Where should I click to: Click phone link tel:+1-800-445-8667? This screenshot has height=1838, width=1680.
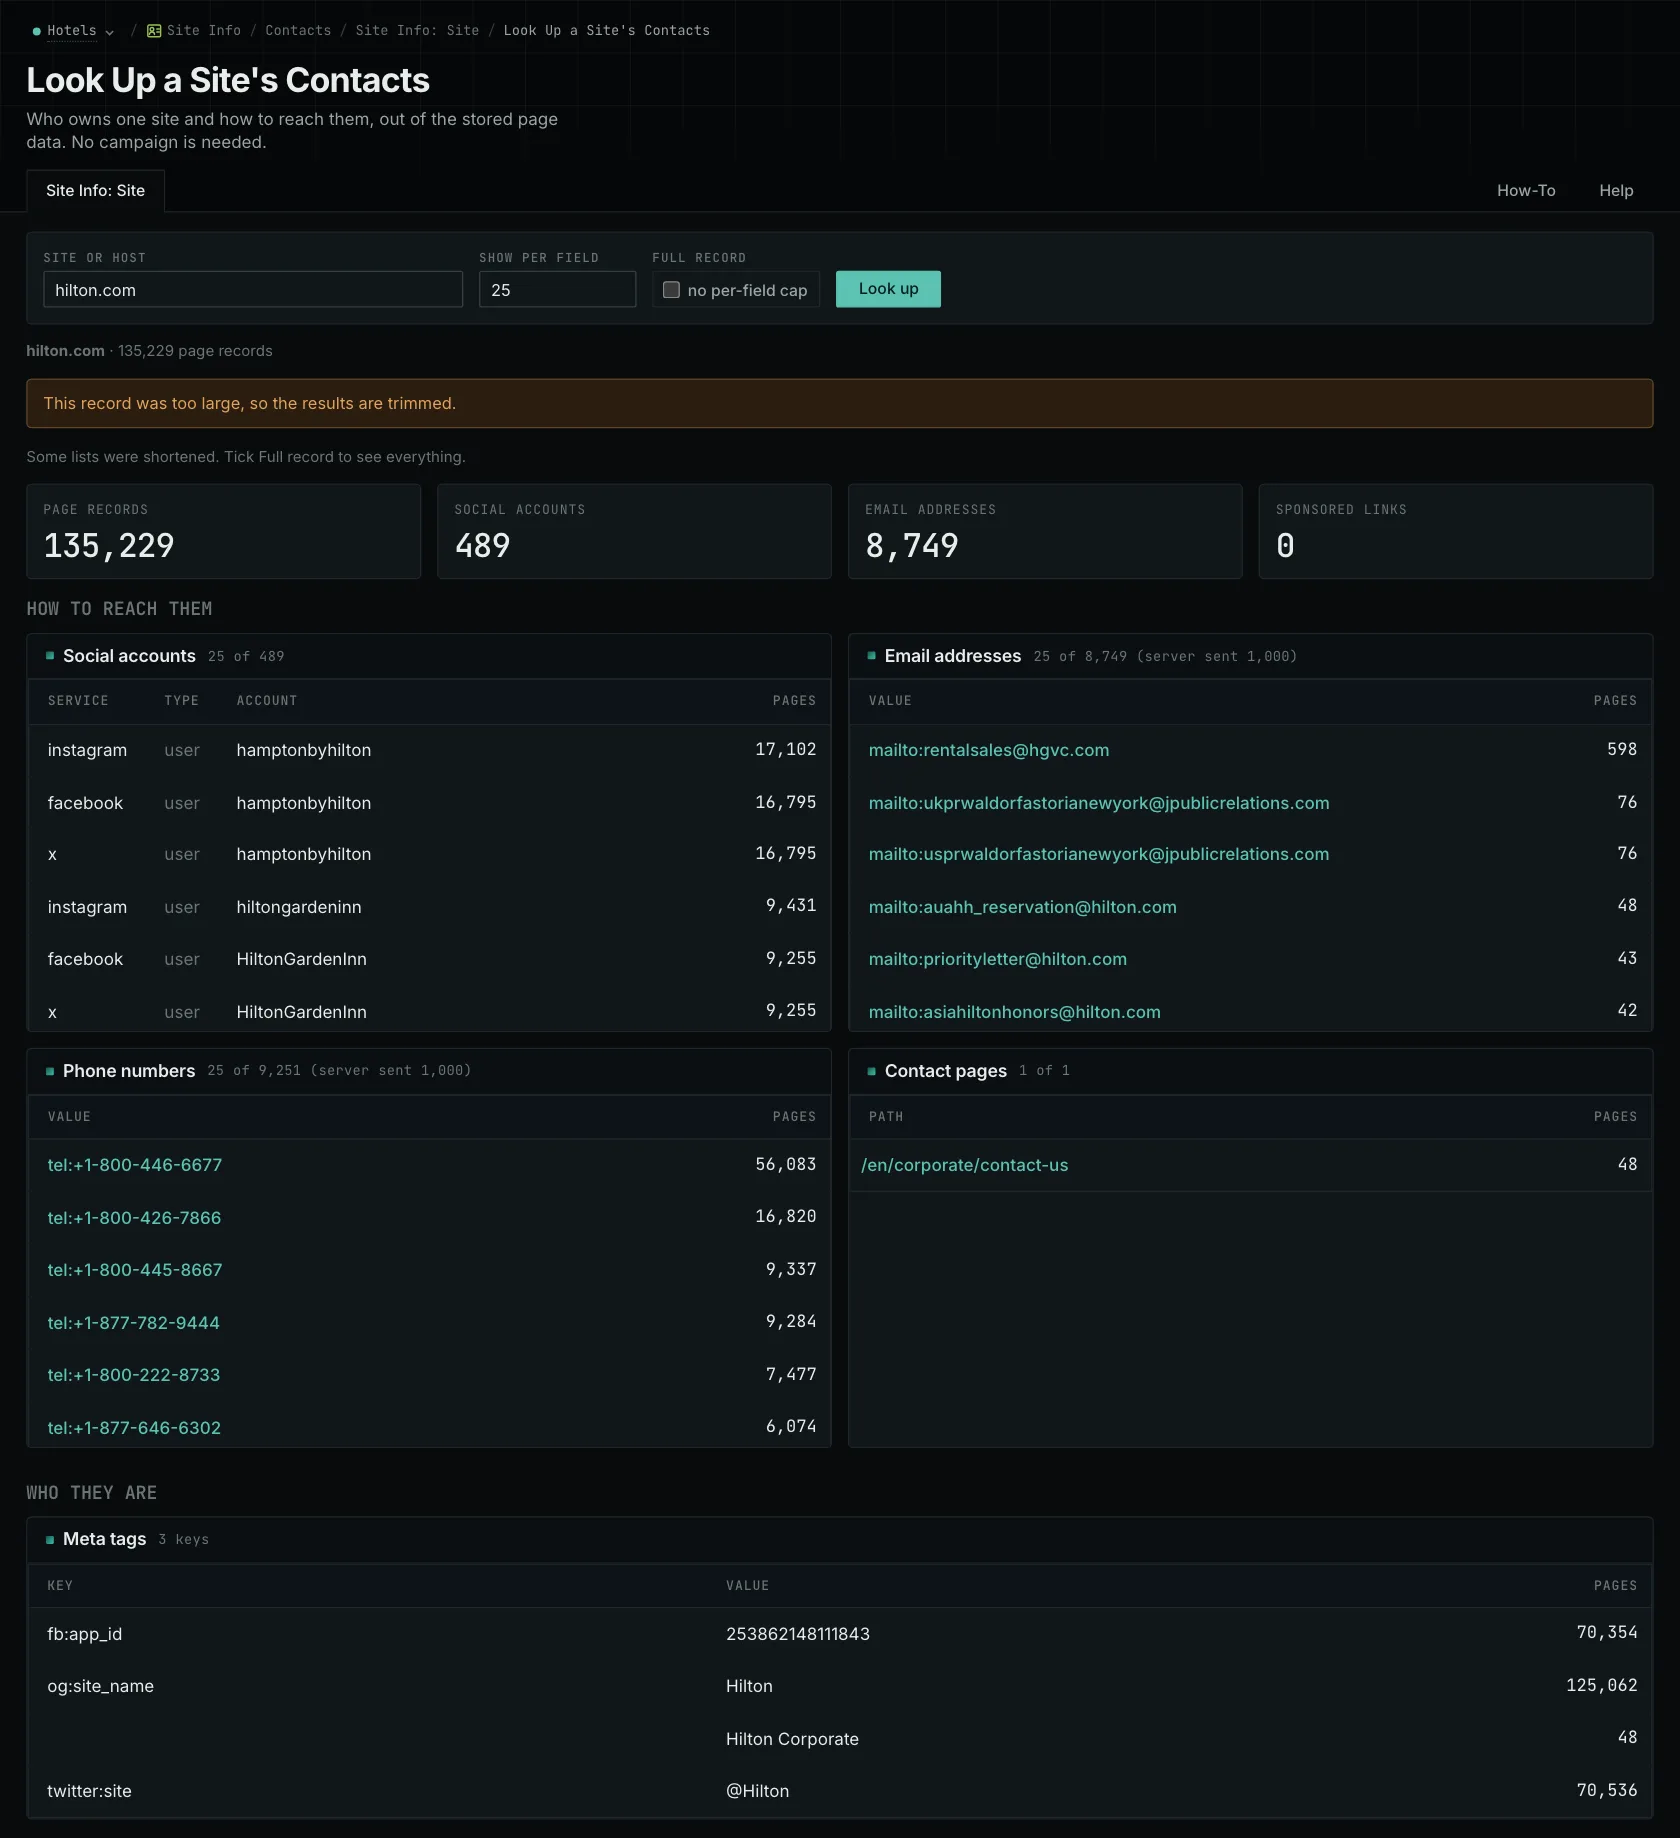coord(135,1270)
